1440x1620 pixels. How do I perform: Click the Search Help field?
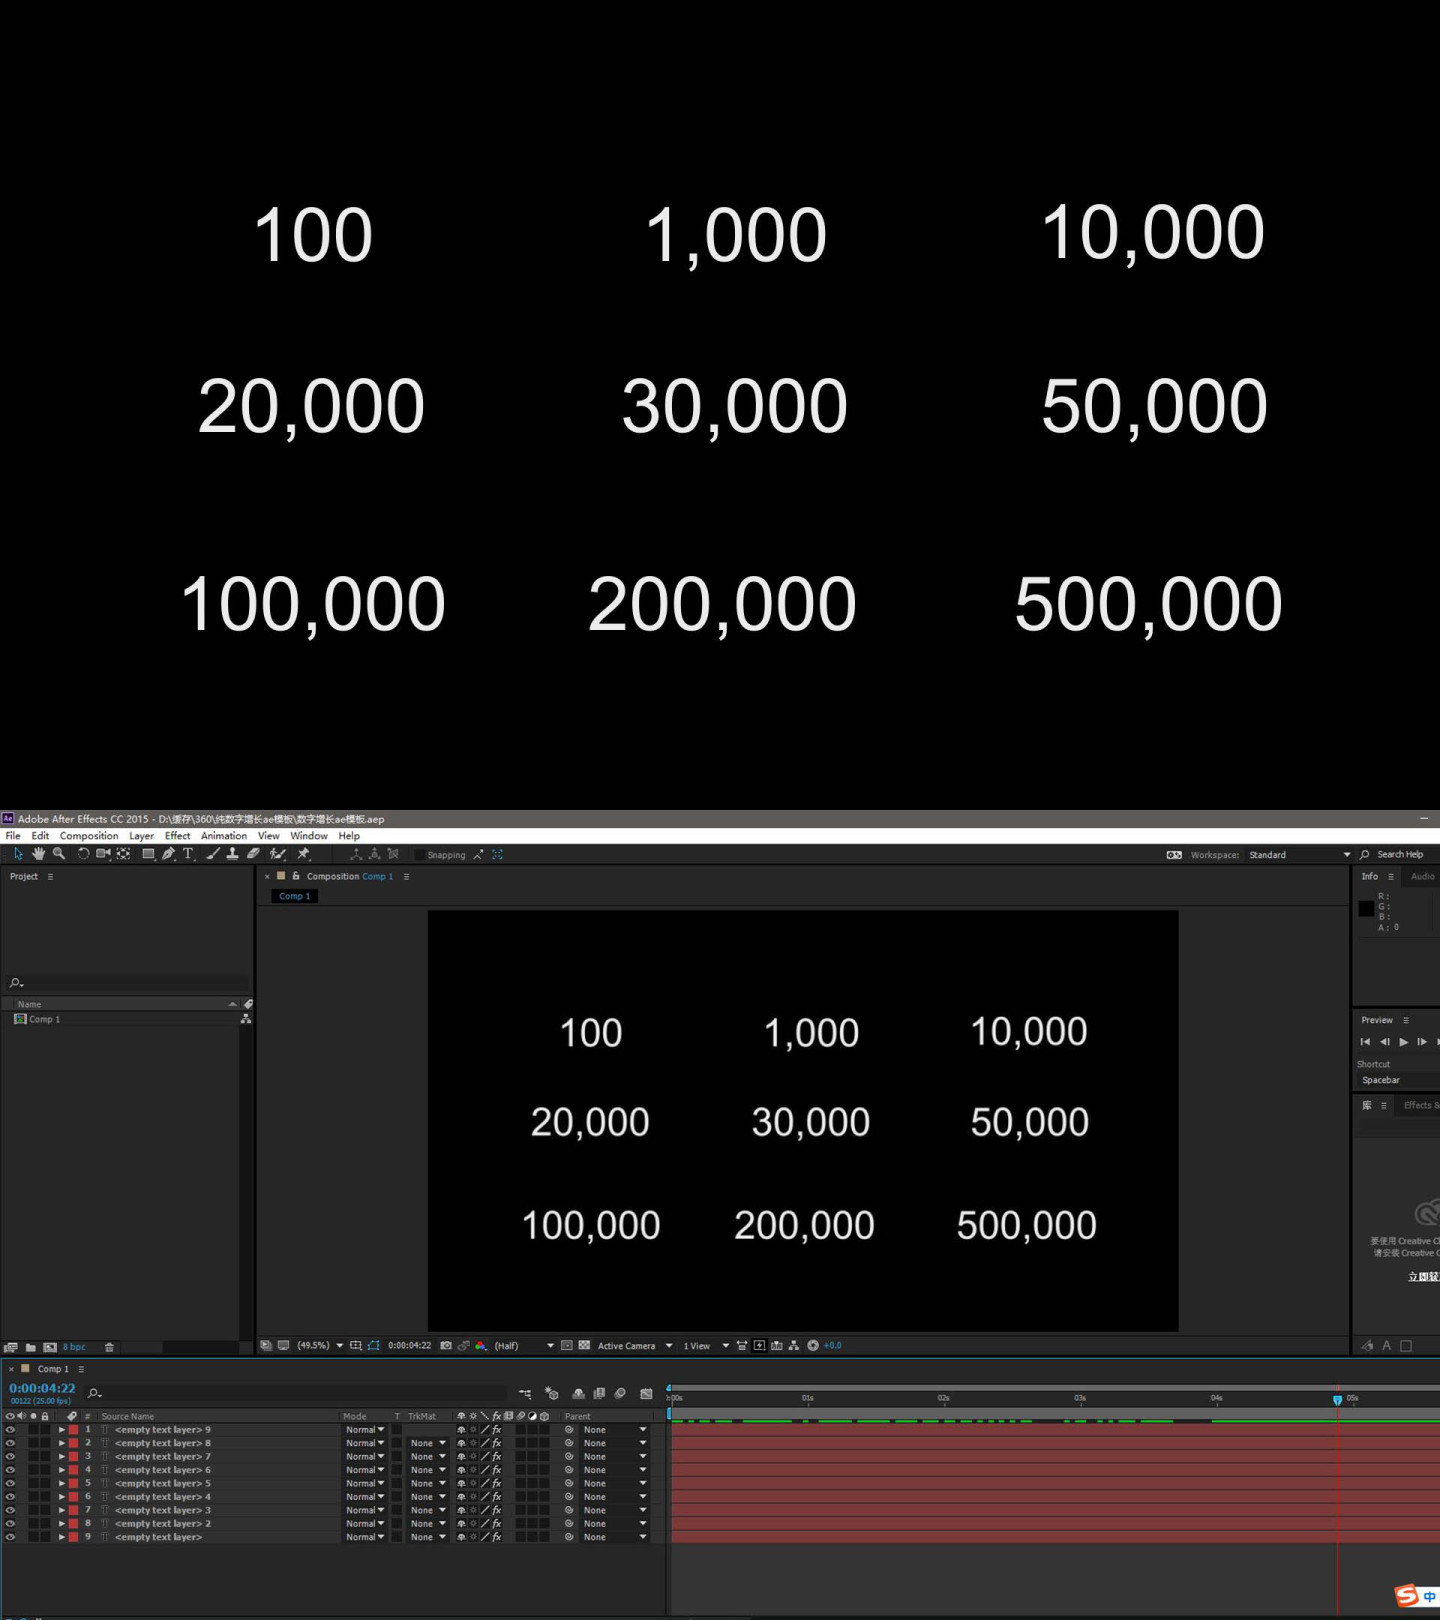(1401, 855)
